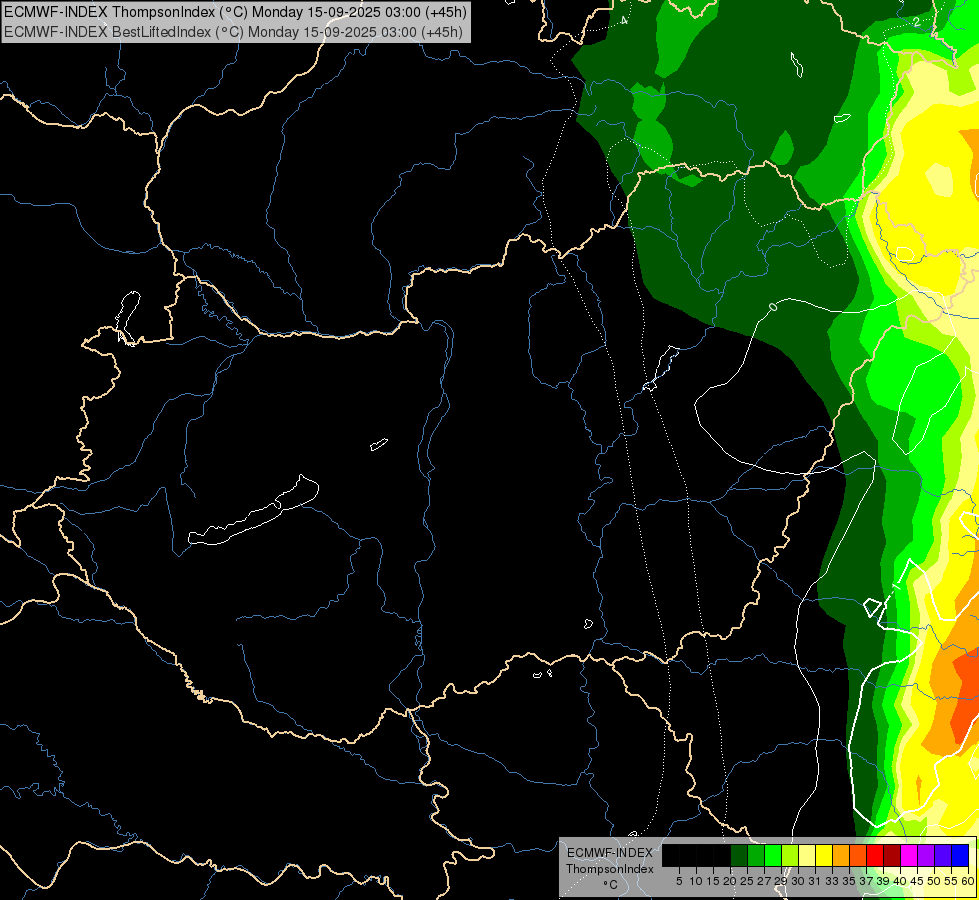The image size is (979, 900).
Task: Click the legend tick value 30
Action: pyautogui.click(x=798, y=881)
